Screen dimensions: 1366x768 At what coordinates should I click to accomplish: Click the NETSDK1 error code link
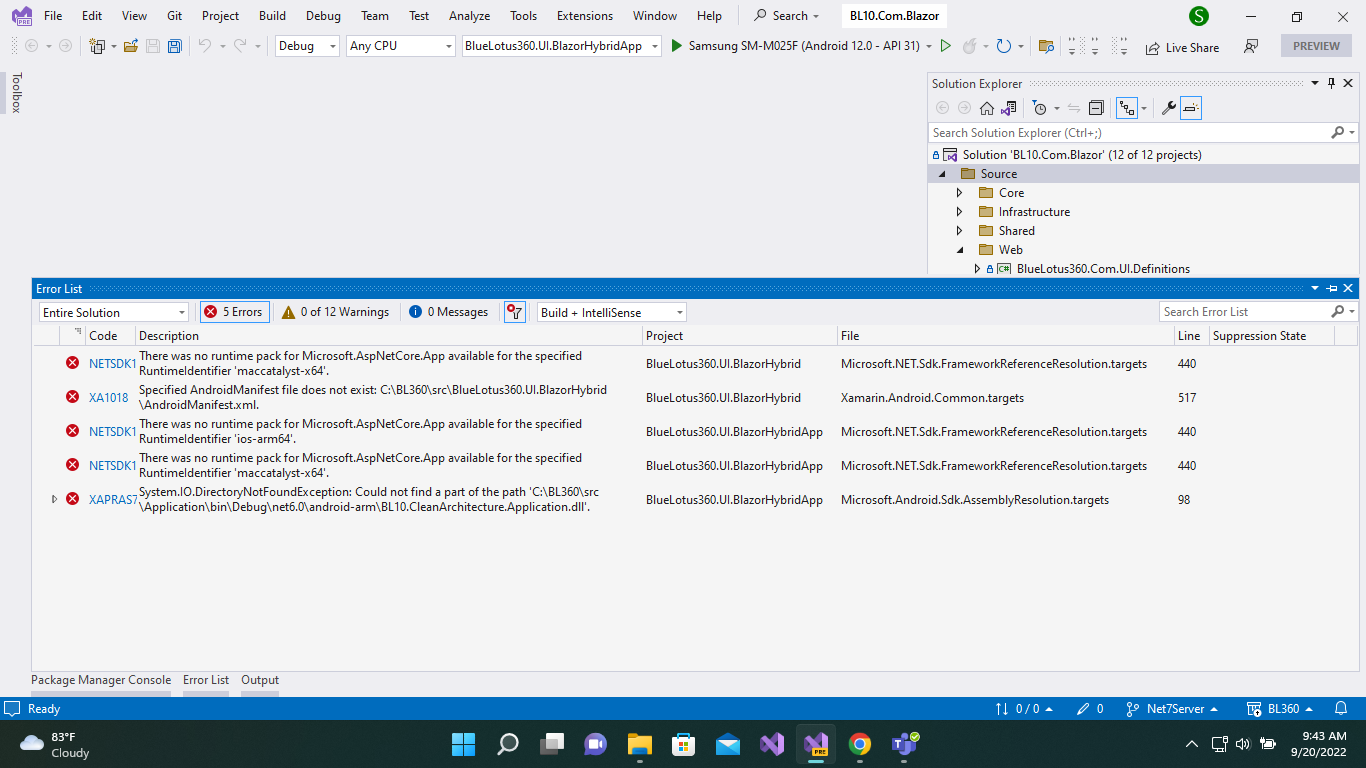[x=111, y=363]
